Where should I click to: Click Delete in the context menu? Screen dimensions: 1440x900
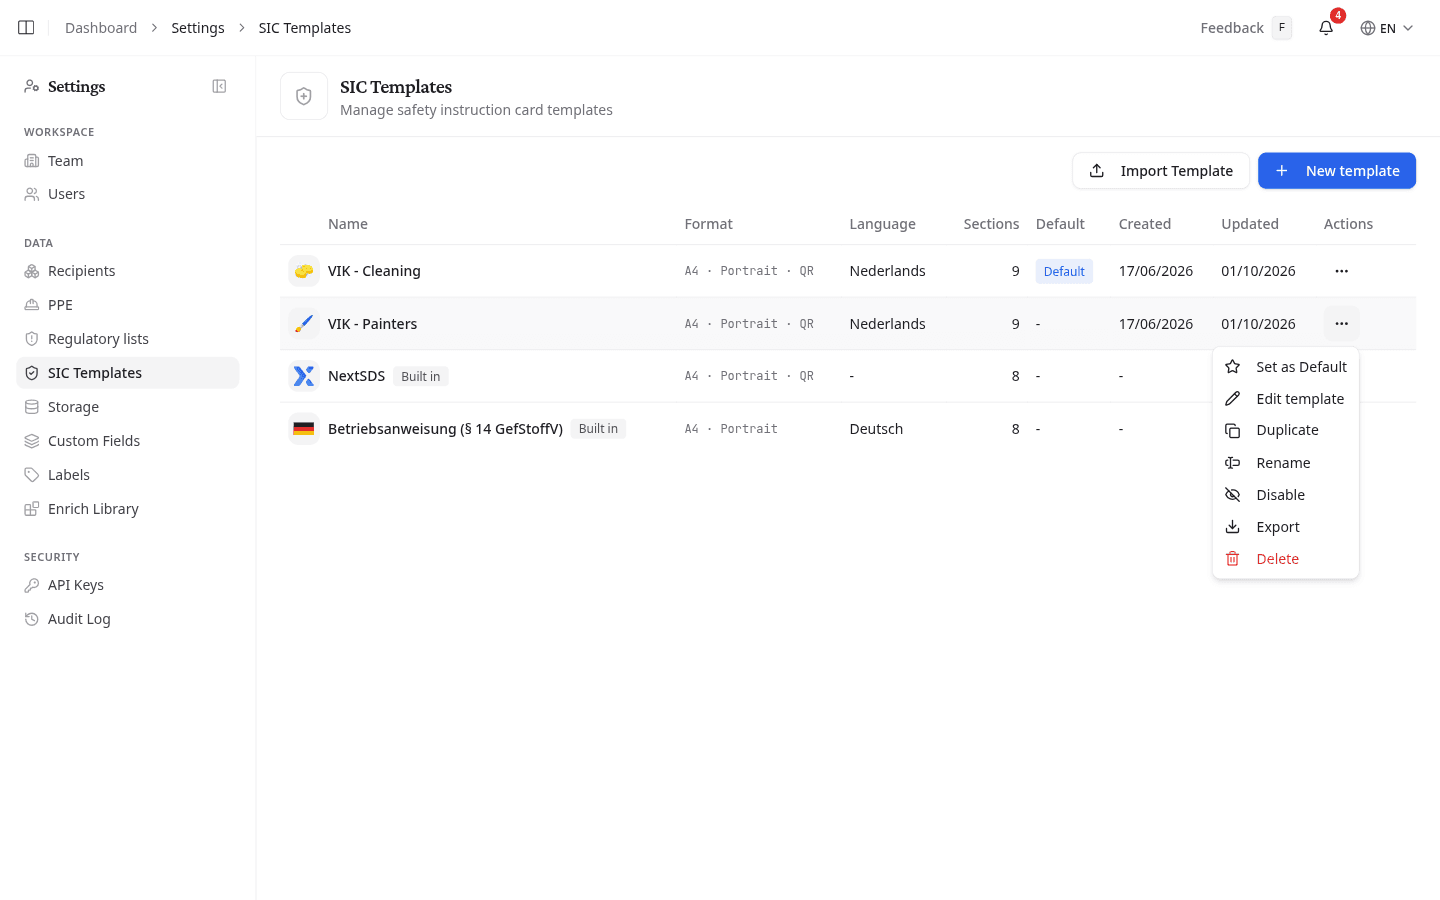coord(1286,559)
